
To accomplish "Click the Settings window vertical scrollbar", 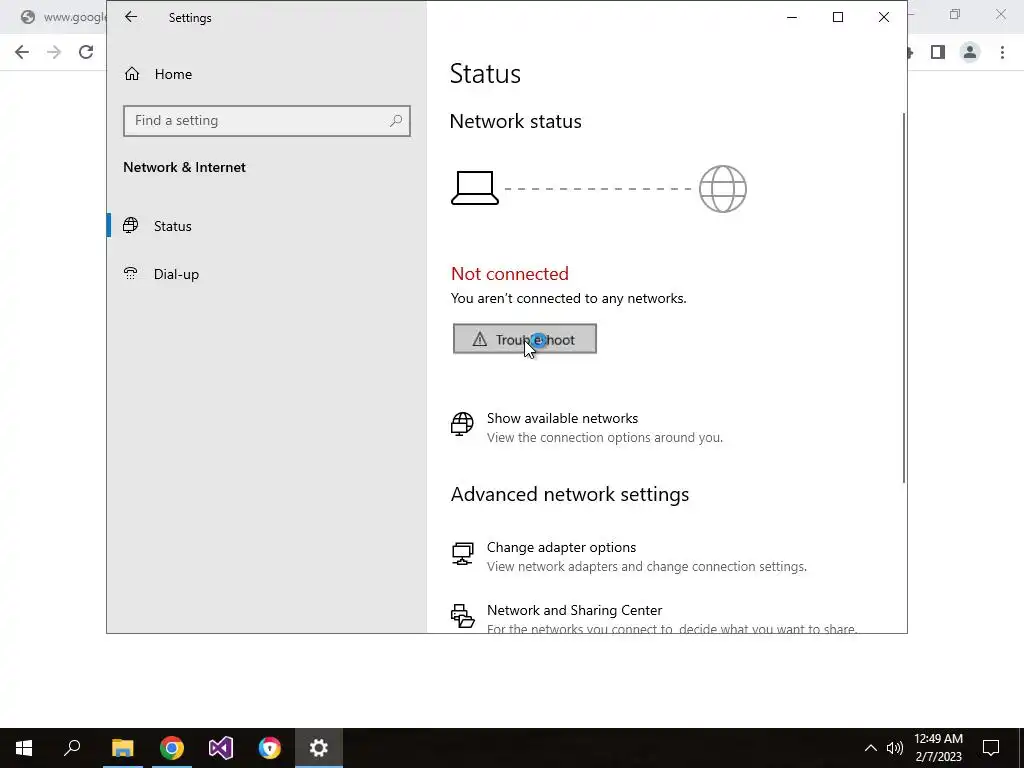I will [x=904, y=298].
